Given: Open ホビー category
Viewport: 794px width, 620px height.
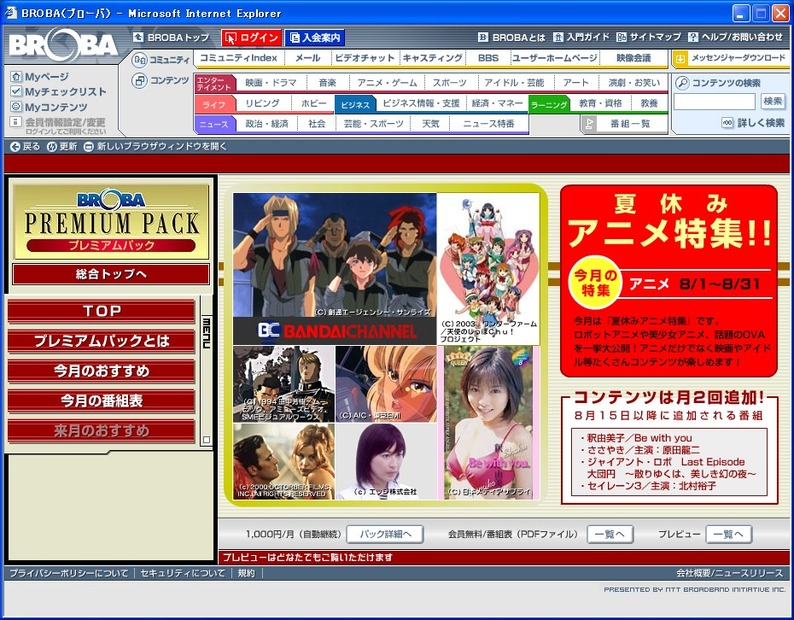Looking at the screenshot, I should [314, 103].
